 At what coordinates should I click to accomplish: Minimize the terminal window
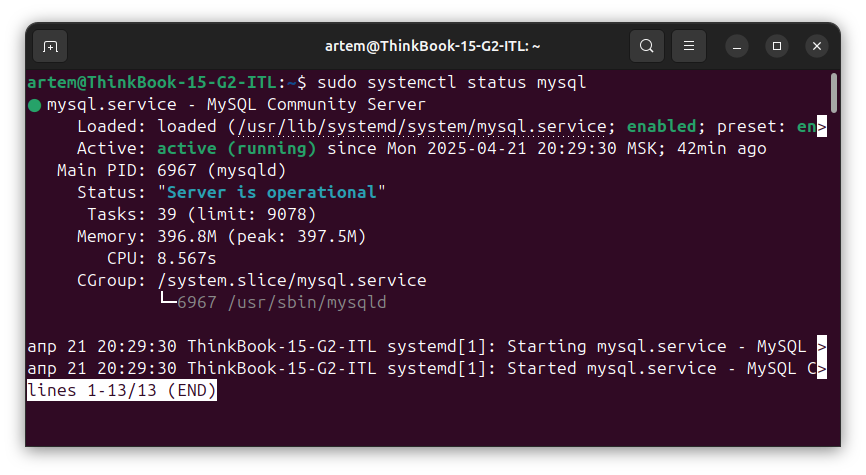(737, 46)
